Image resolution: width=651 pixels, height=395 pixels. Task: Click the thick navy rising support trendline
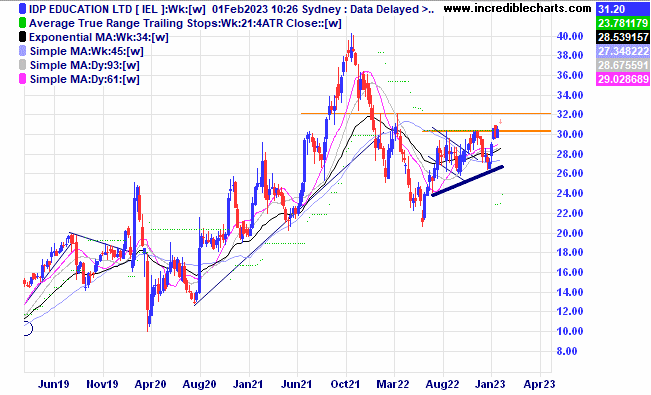(x=467, y=181)
